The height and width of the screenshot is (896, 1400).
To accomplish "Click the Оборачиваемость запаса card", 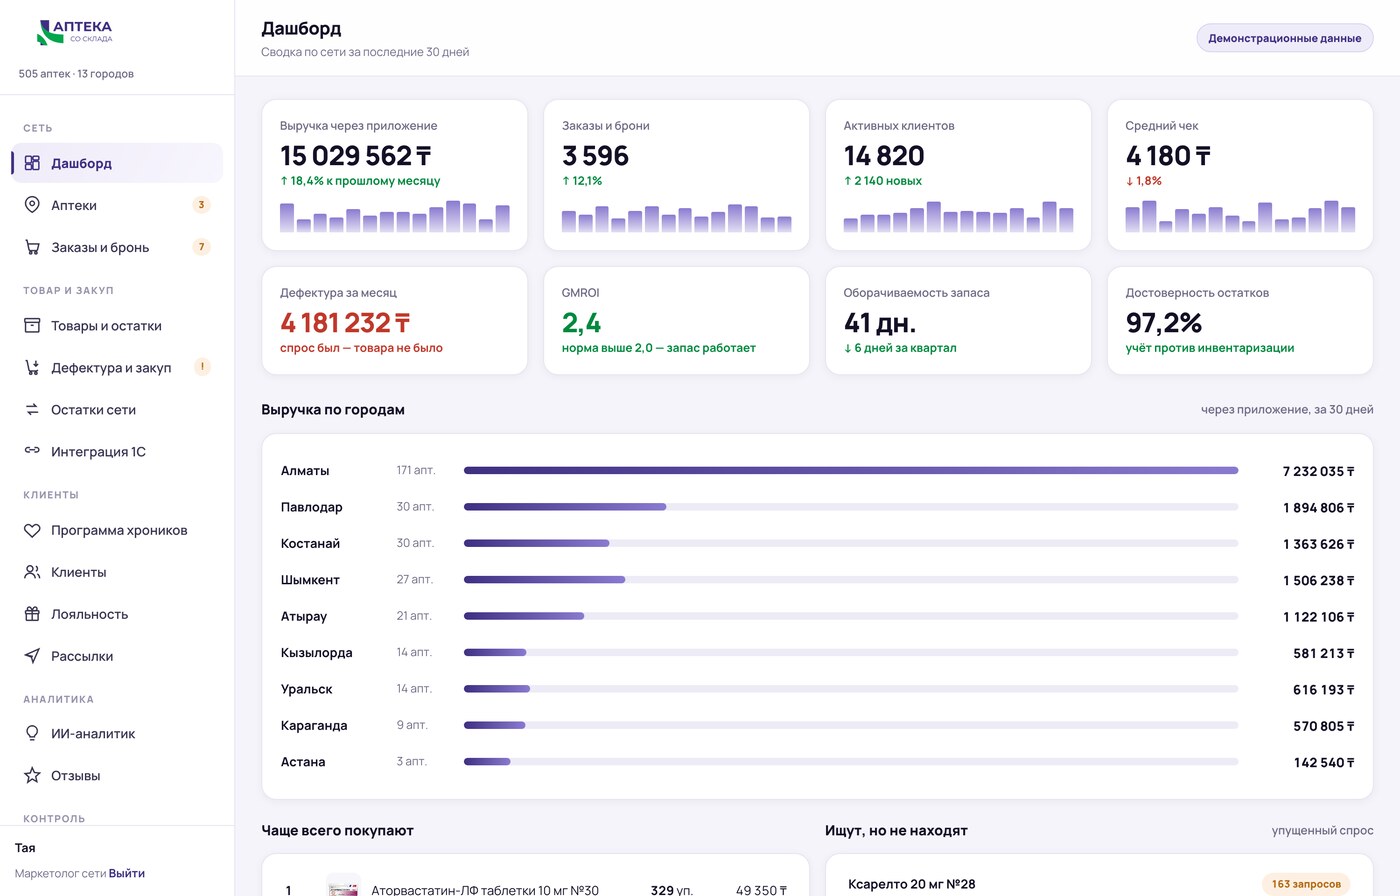I will coord(958,321).
